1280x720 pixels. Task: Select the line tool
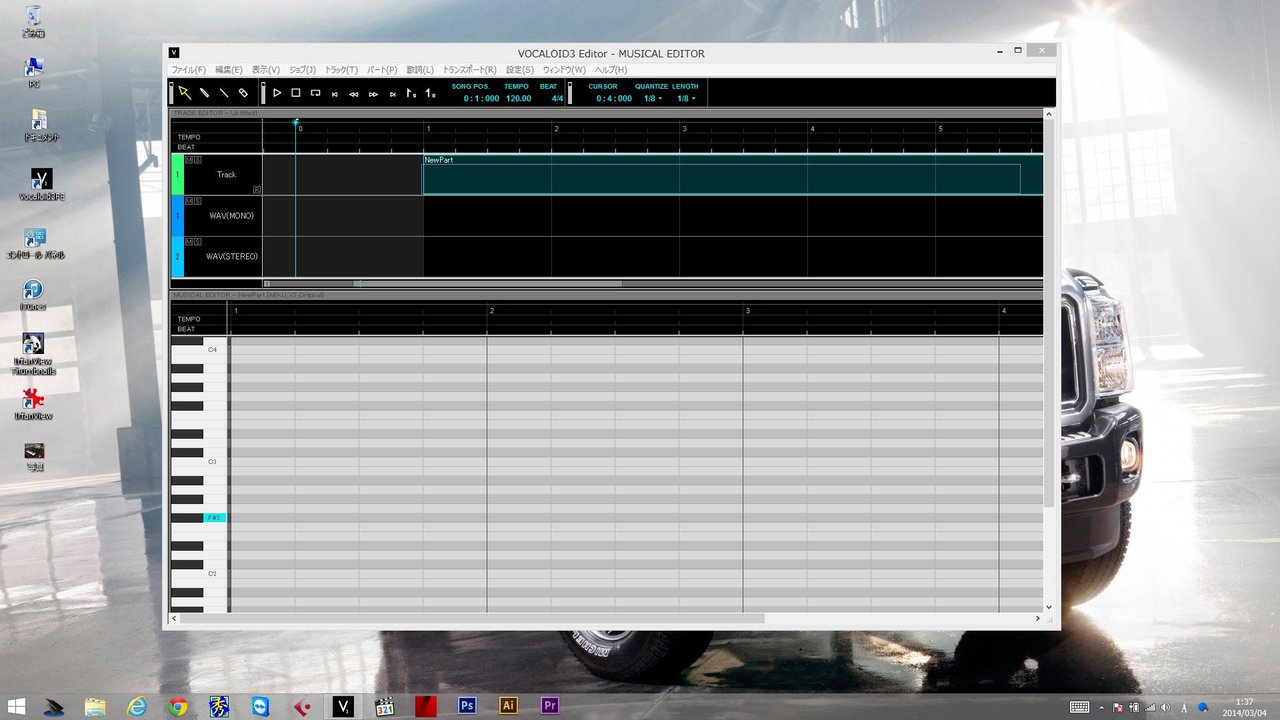coord(224,93)
